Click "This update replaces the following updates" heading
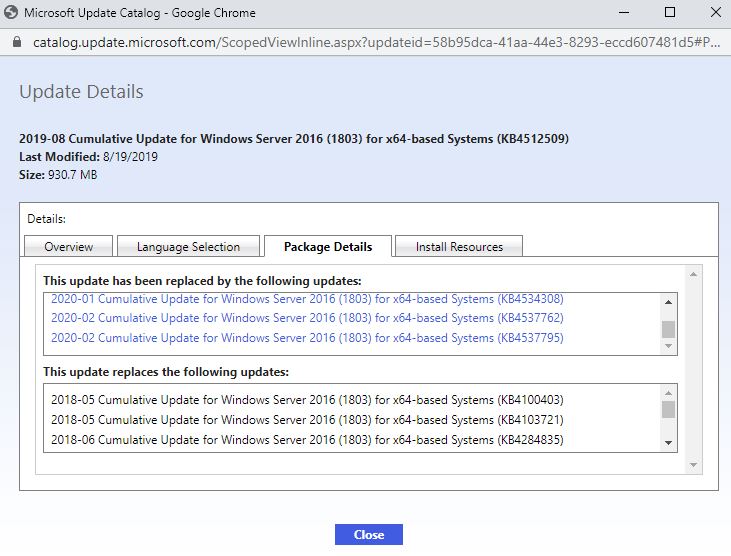731x556 pixels. coord(166,372)
